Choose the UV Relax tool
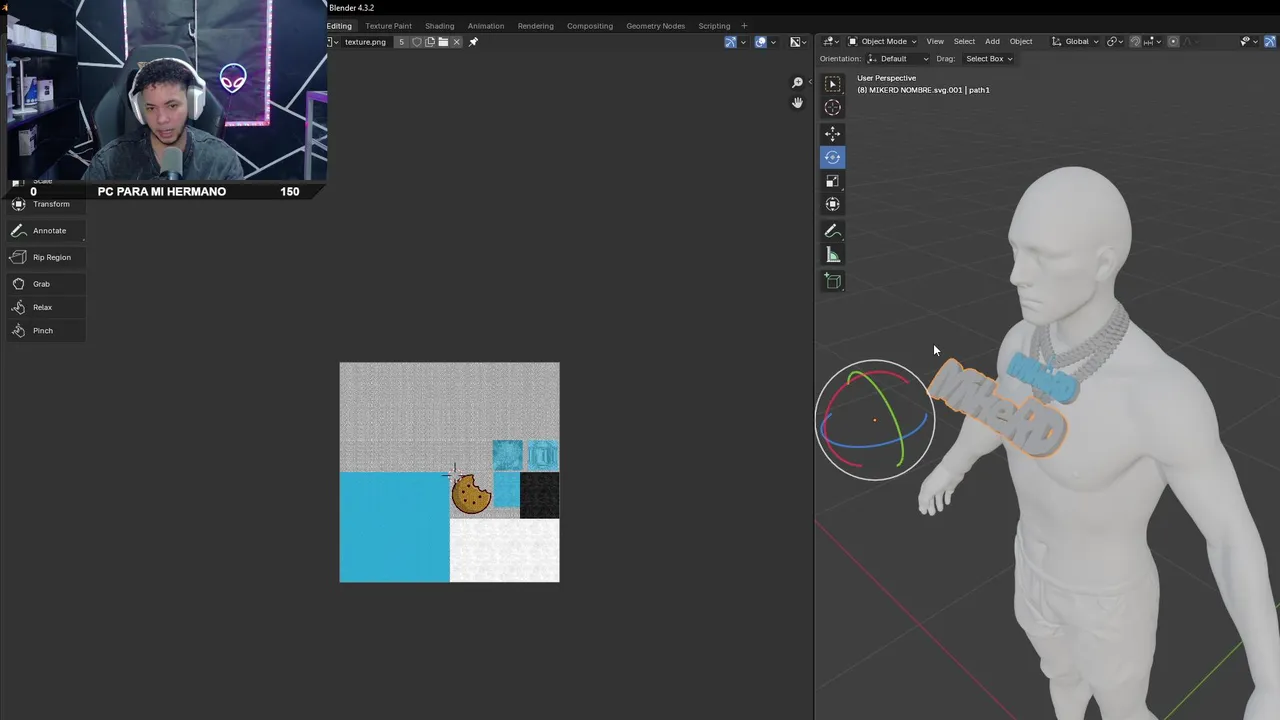This screenshot has width=1280, height=720. 45,307
